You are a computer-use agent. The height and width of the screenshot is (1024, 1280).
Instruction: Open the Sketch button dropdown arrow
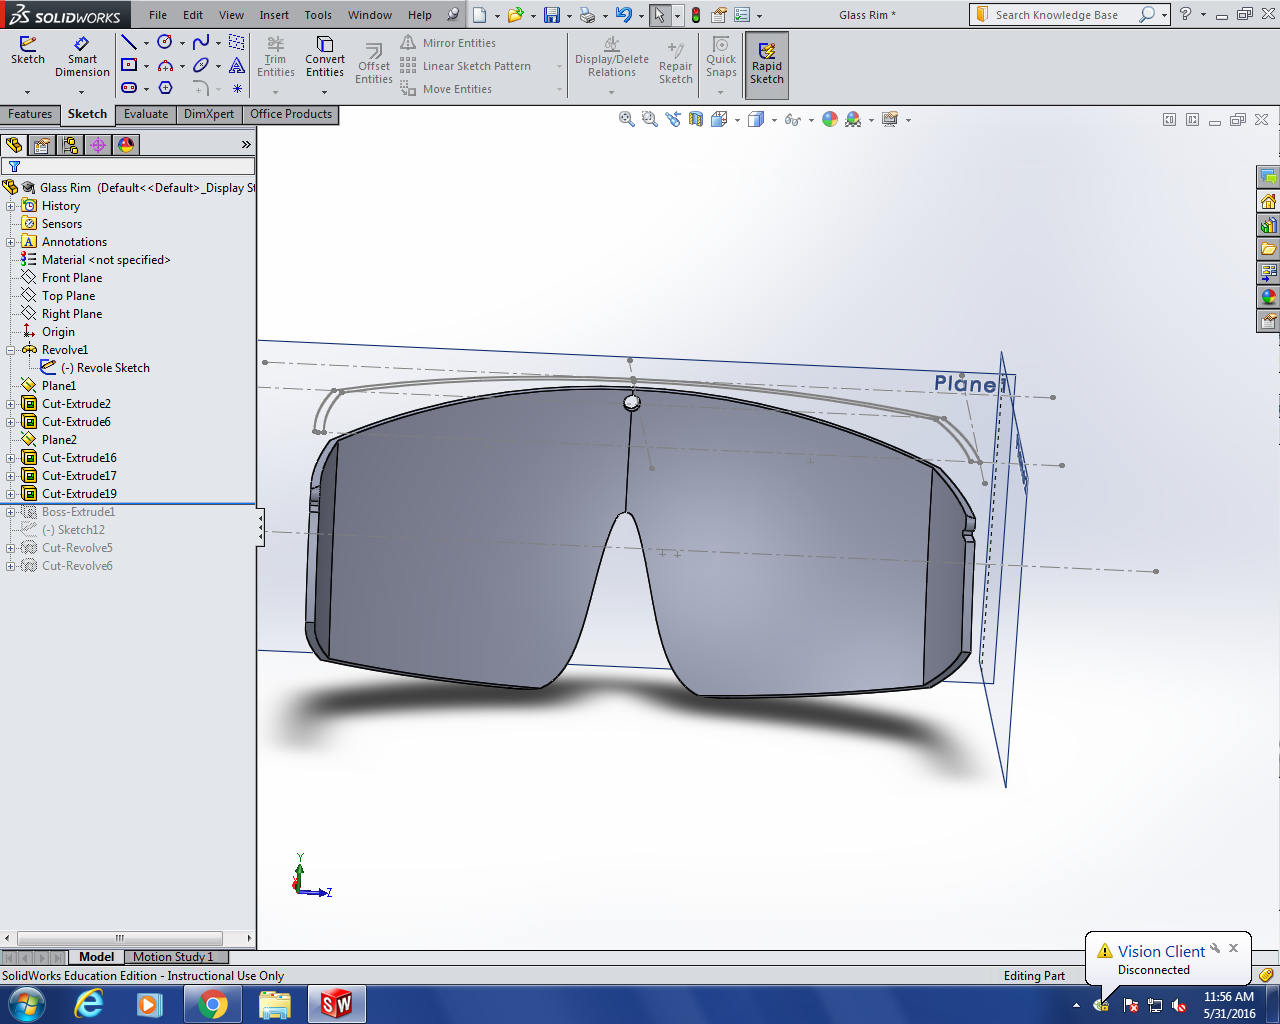click(28, 91)
